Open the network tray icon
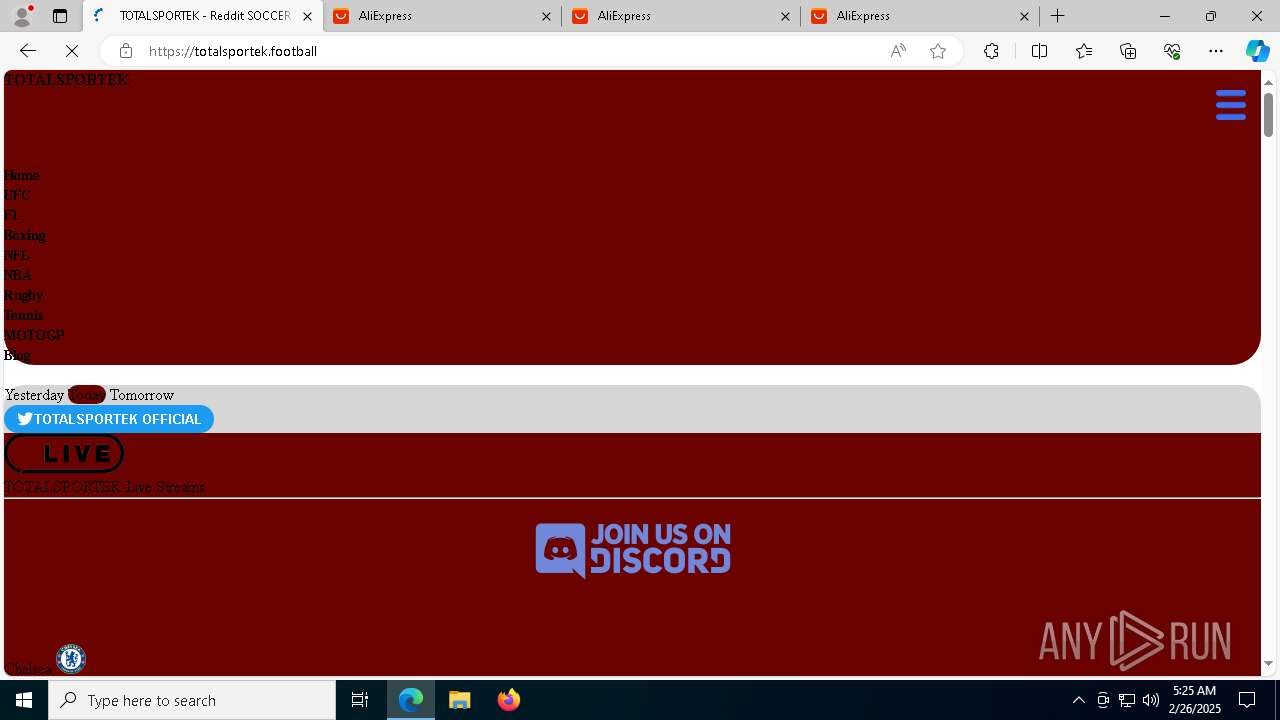This screenshot has width=1280, height=720. [x=1126, y=700]
